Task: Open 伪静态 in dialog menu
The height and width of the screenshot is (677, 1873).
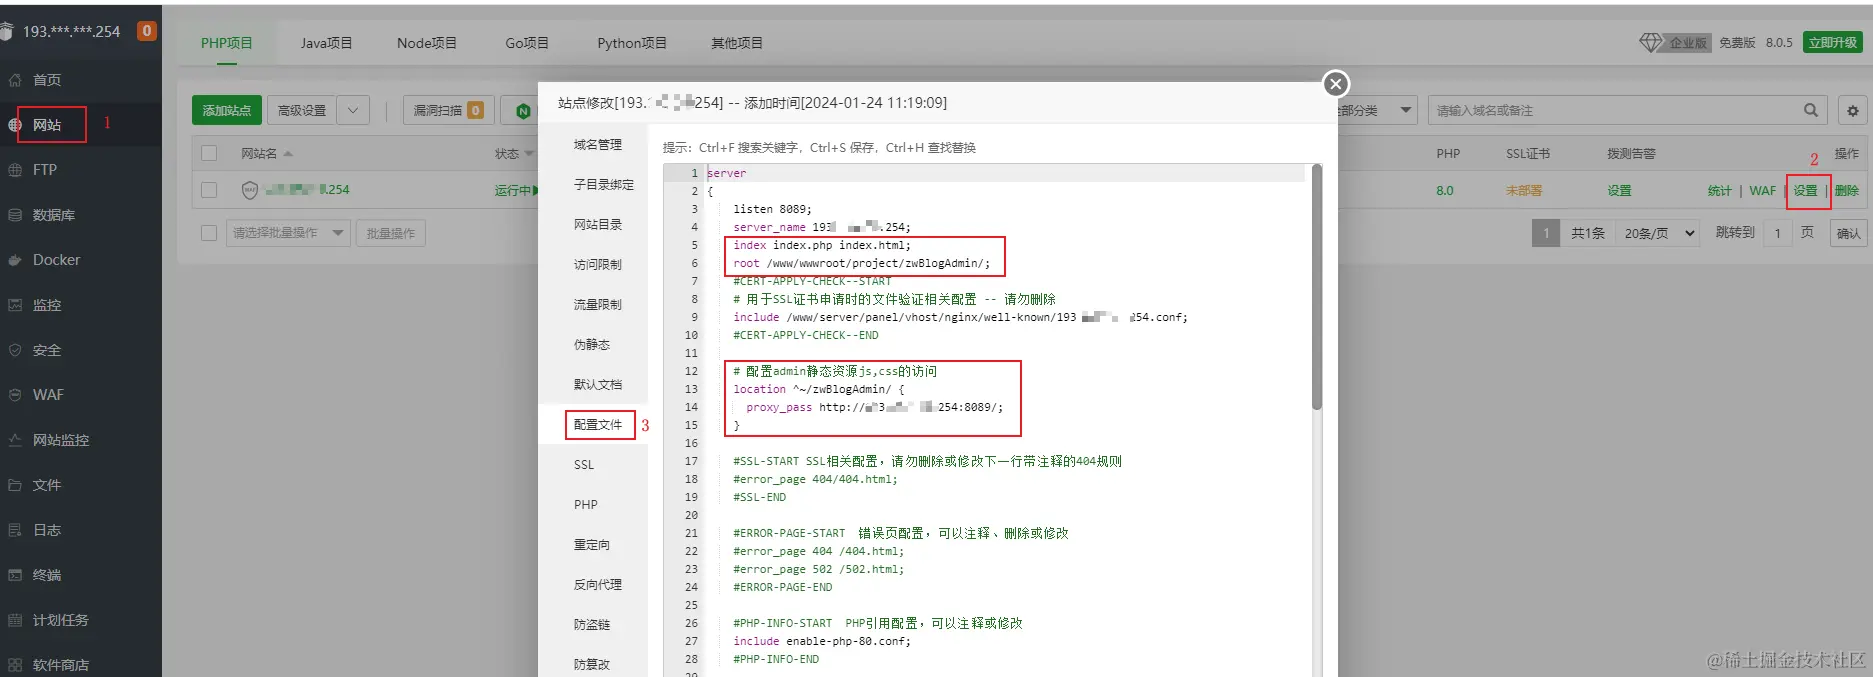Action: [x=591, y=345]
